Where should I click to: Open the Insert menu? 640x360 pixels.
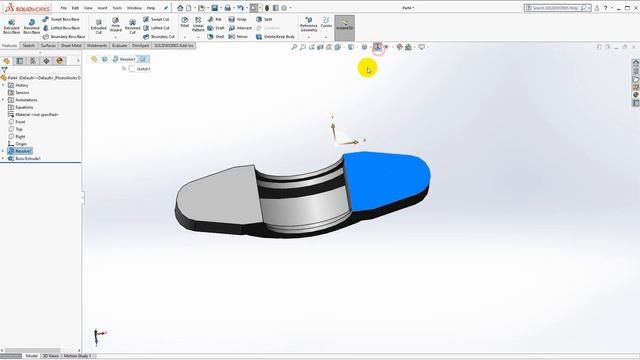(x=102, y=8)
